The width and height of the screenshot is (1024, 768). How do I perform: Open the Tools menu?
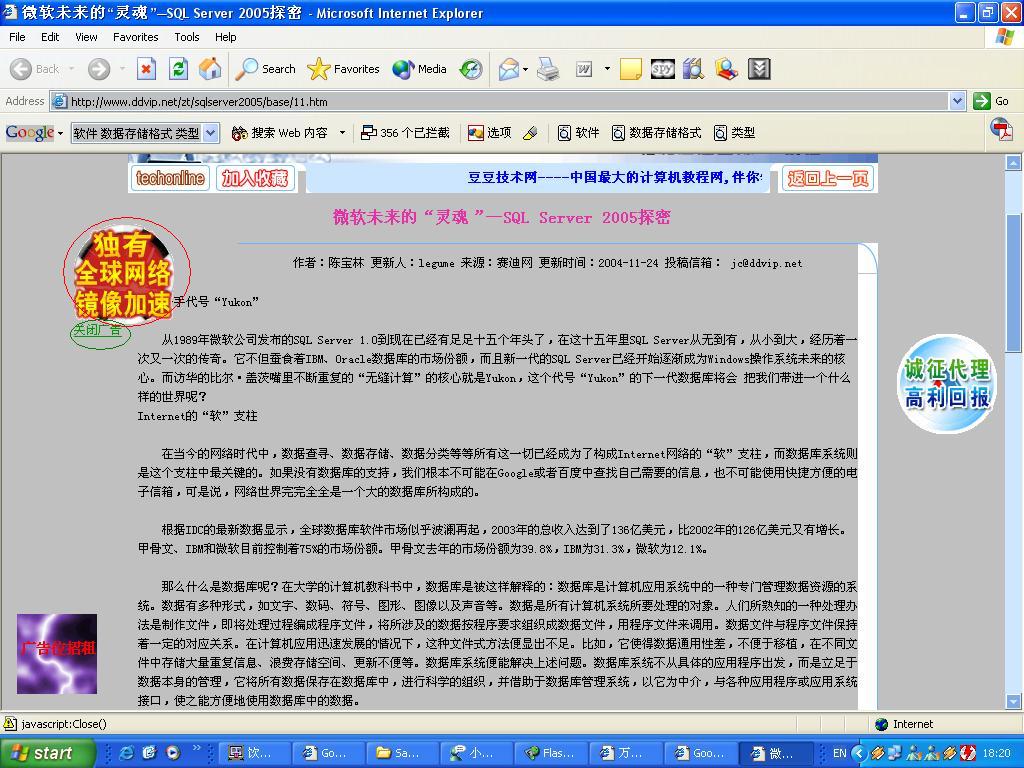(x=187, y=37)
